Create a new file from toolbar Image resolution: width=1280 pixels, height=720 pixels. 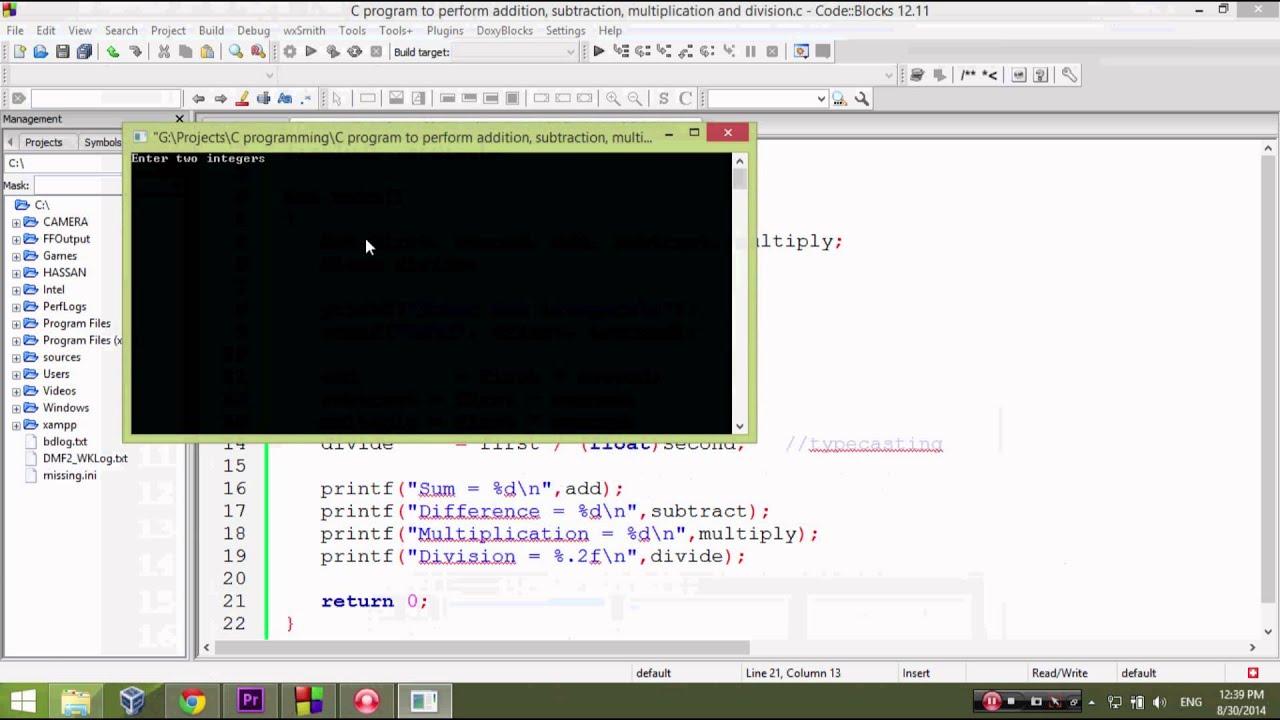(19, 52)
